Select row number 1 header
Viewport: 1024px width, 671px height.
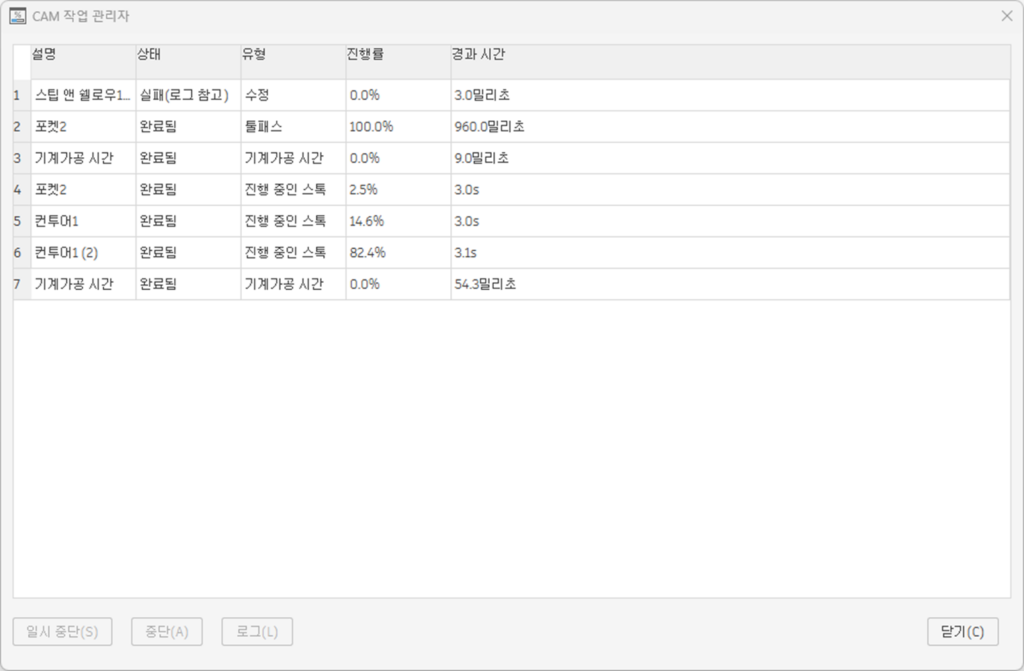(x=22, y=95)
